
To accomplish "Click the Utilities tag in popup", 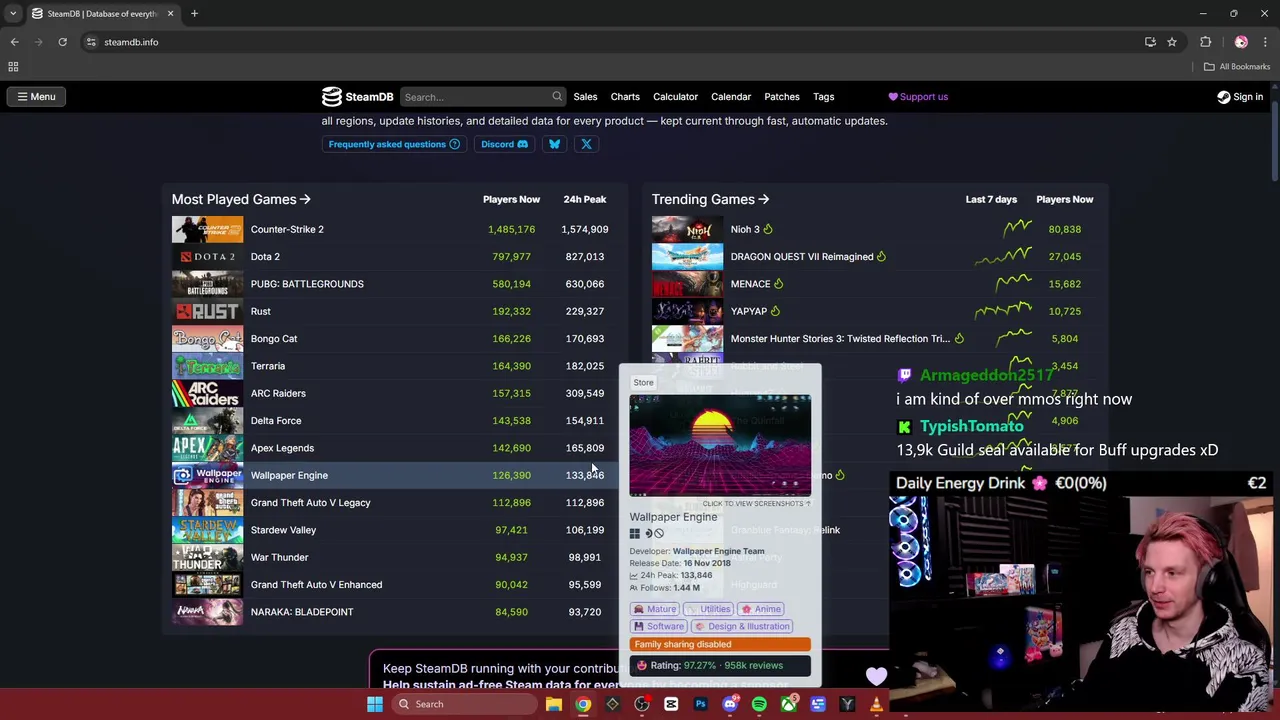I will pyautogui.click(x=709, y=609).
